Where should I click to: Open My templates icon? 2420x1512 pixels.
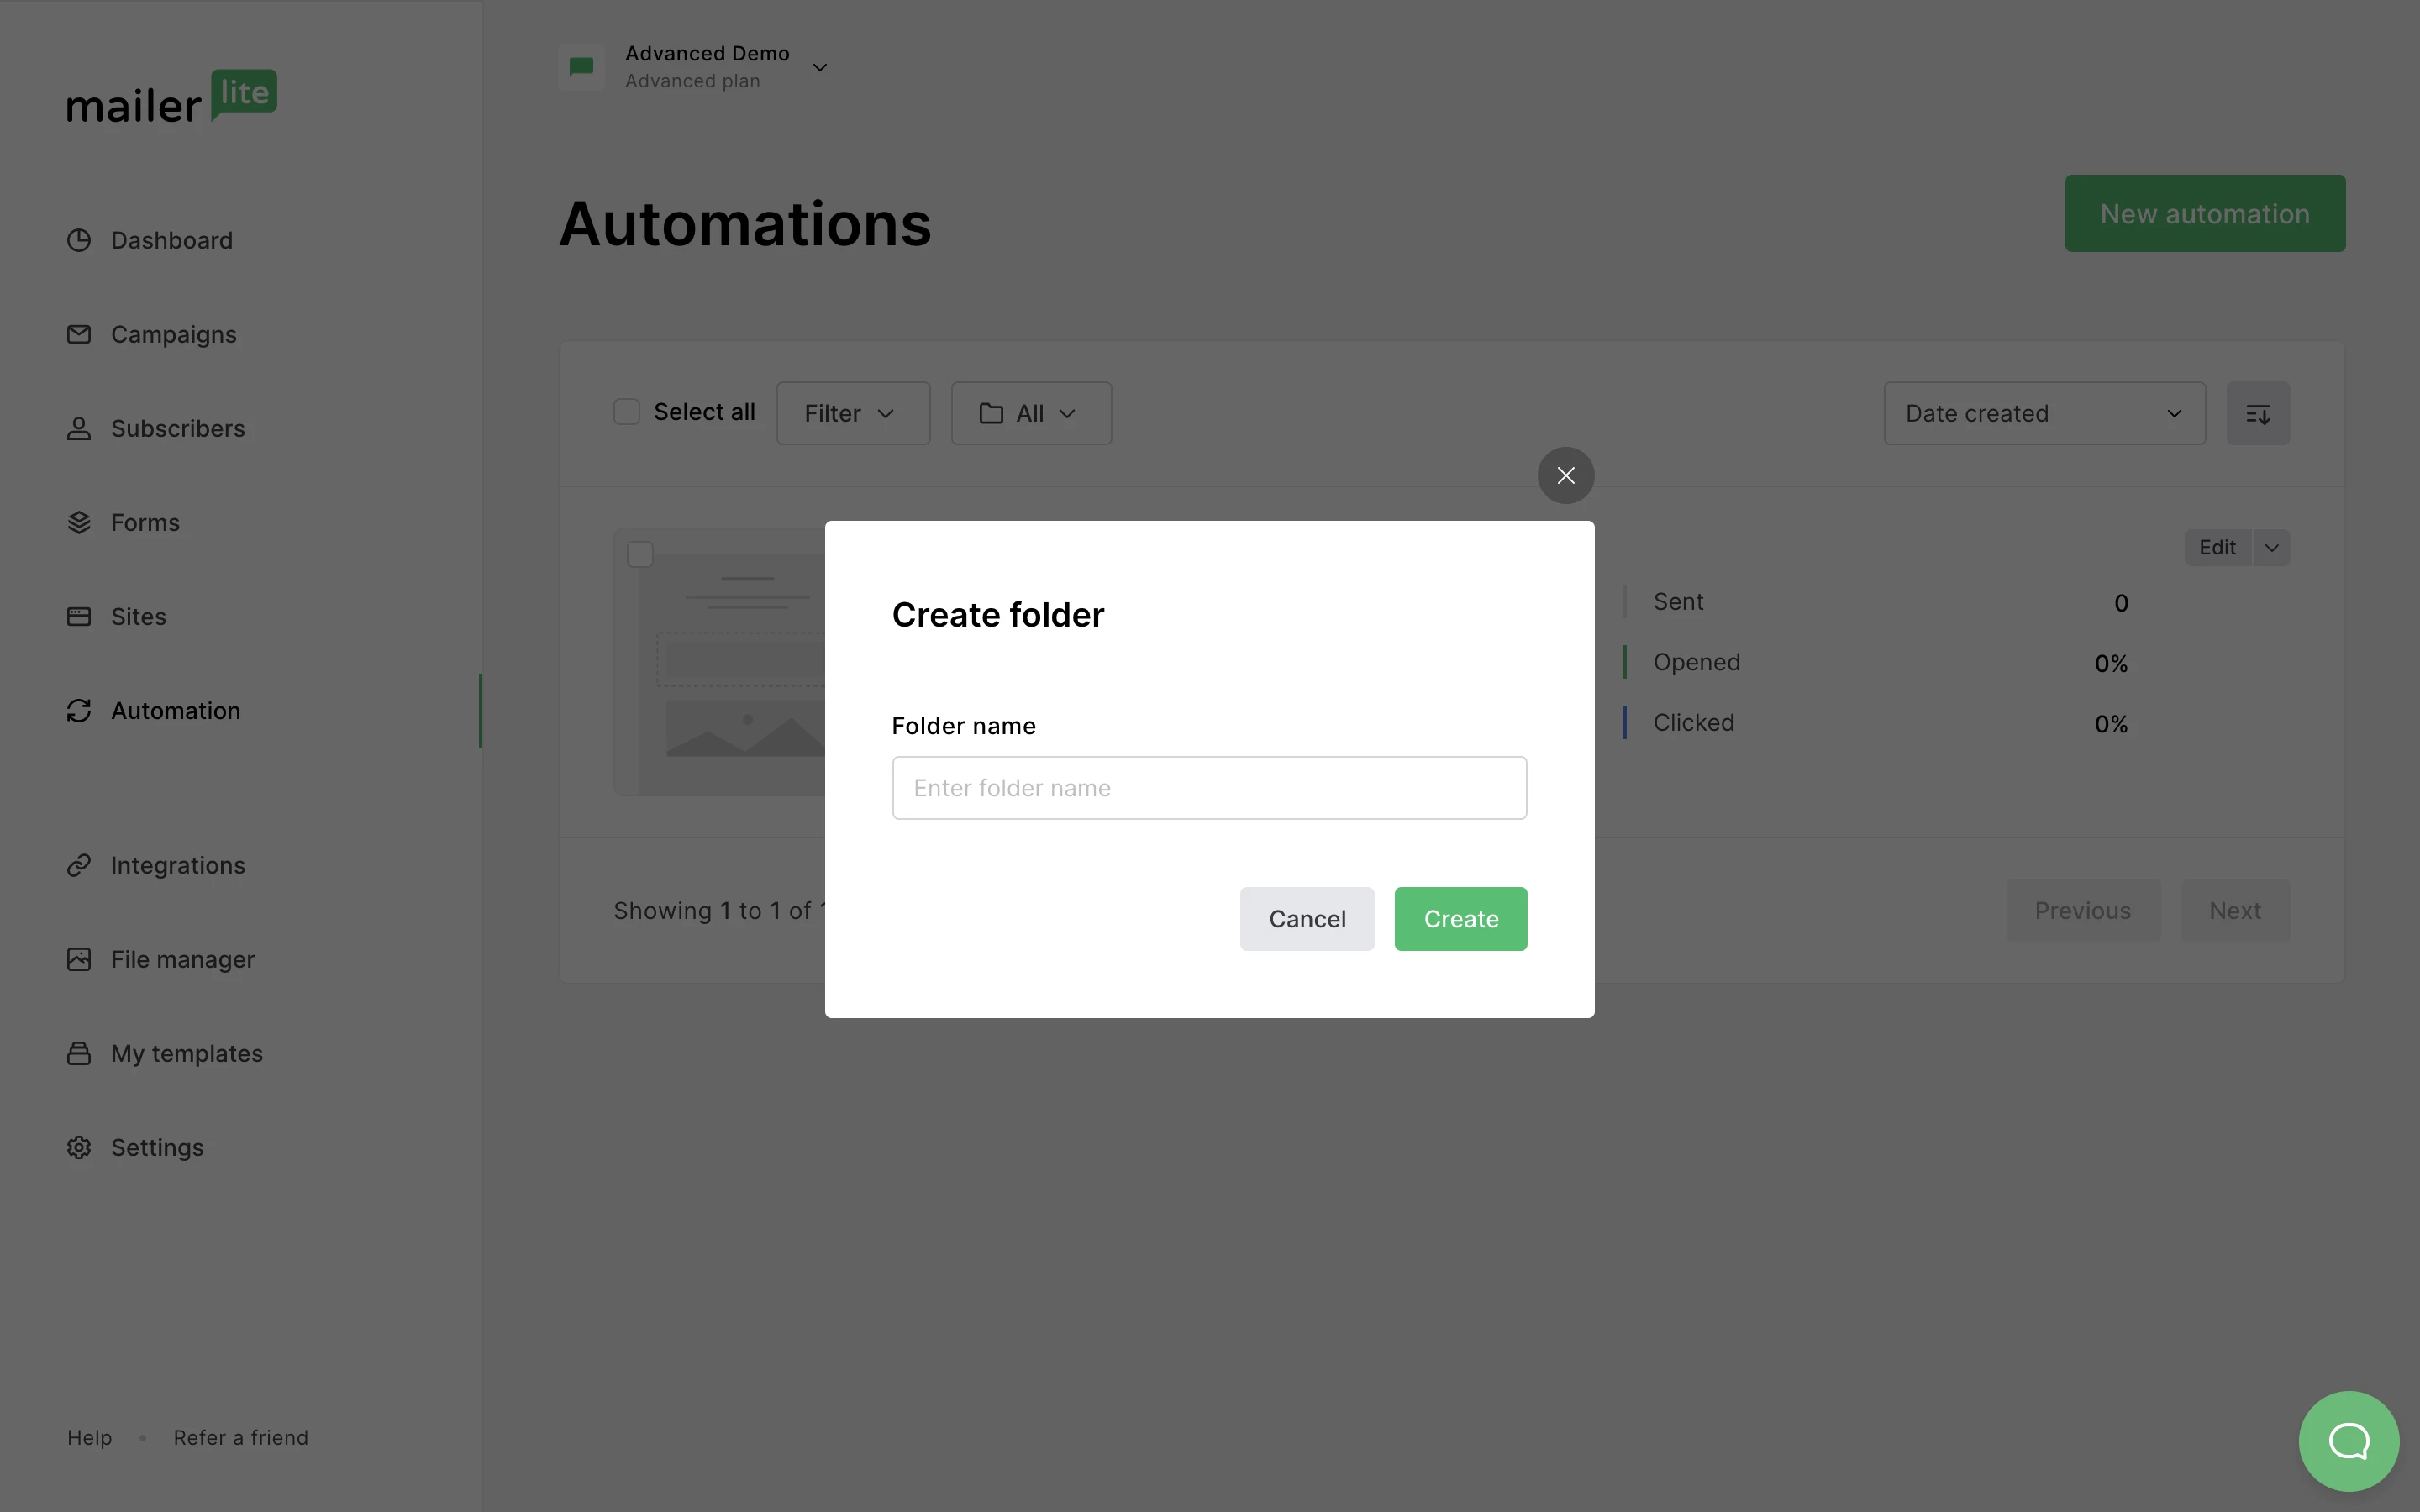(x=79, y=1053)
